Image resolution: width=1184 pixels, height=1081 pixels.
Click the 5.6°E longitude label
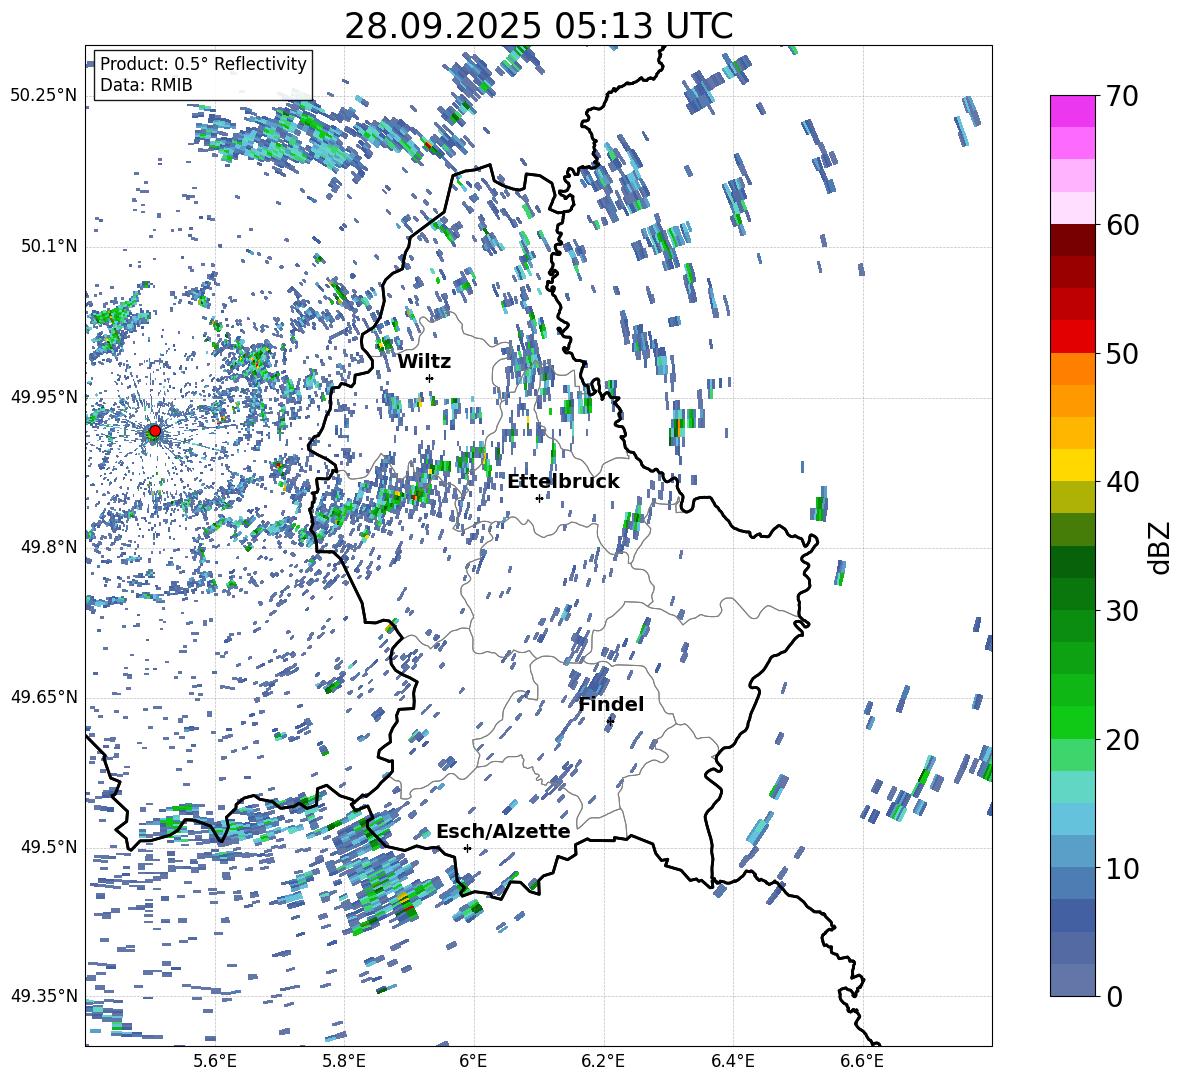215,1061
